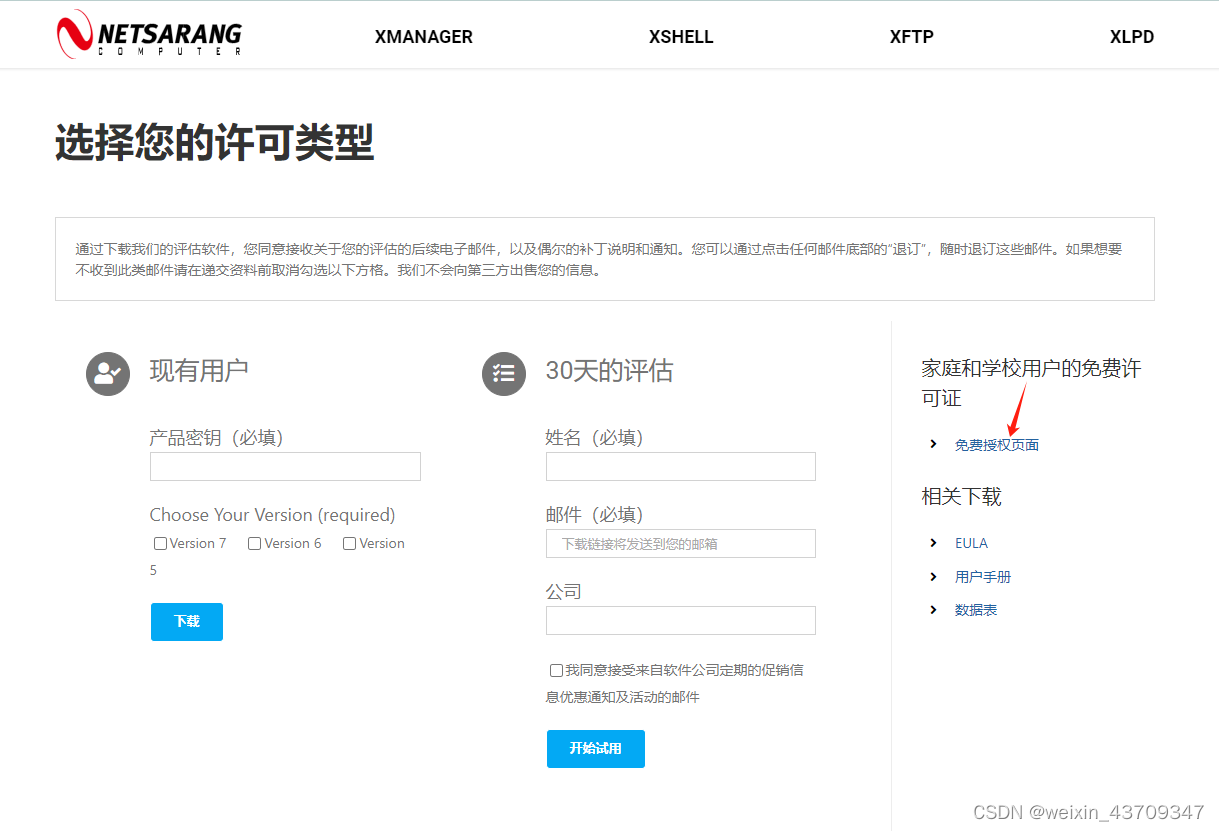Click the evaluation email notice paragraph
Viewport: 1219px width, 831px height.
[x=599, y=259]
